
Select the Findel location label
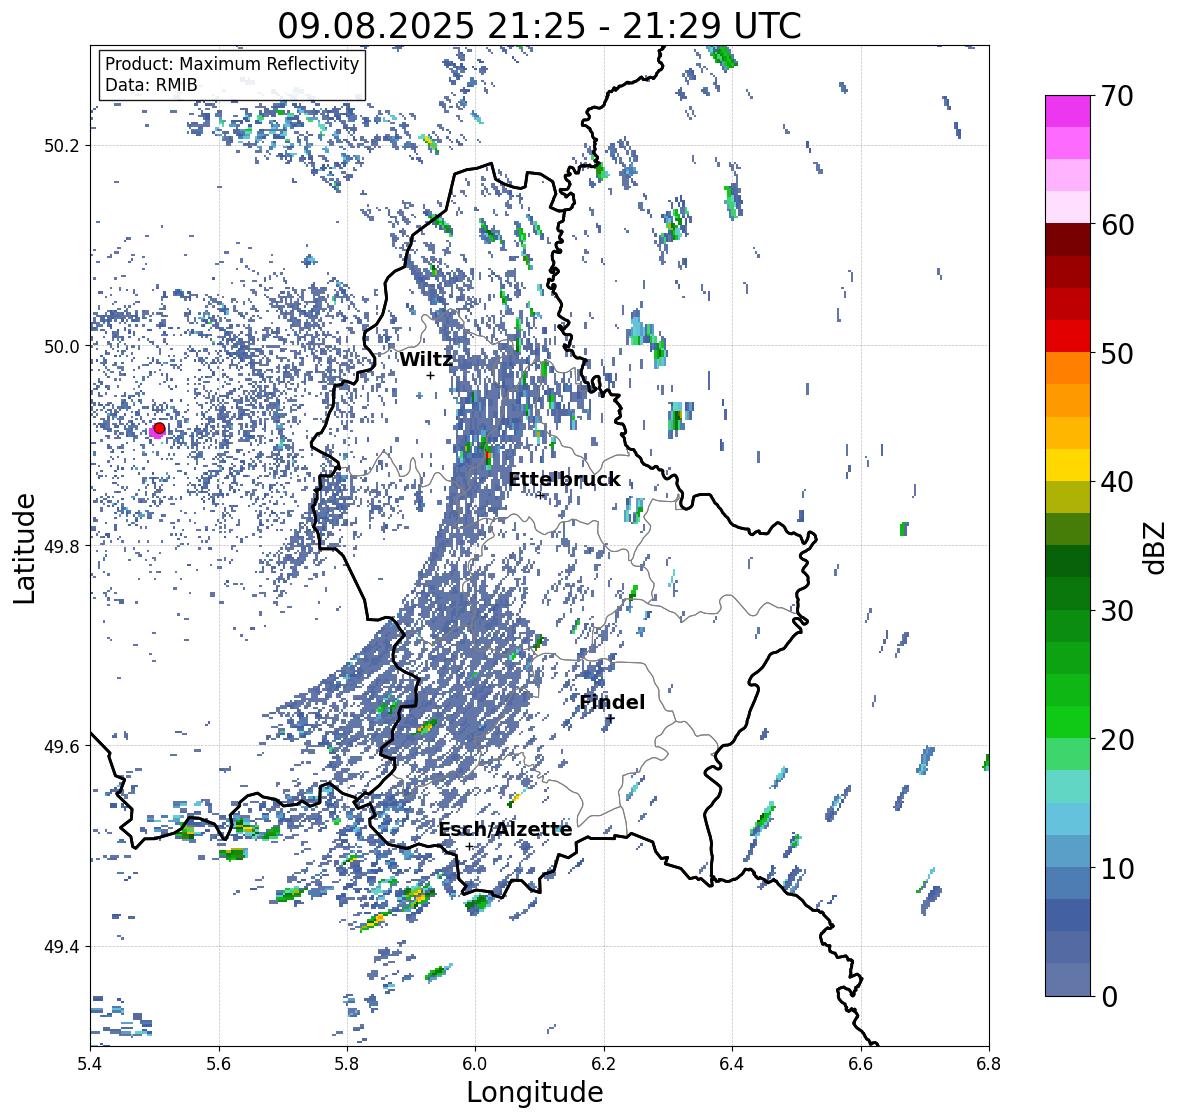pyautogui.click(x=612, y=702)
